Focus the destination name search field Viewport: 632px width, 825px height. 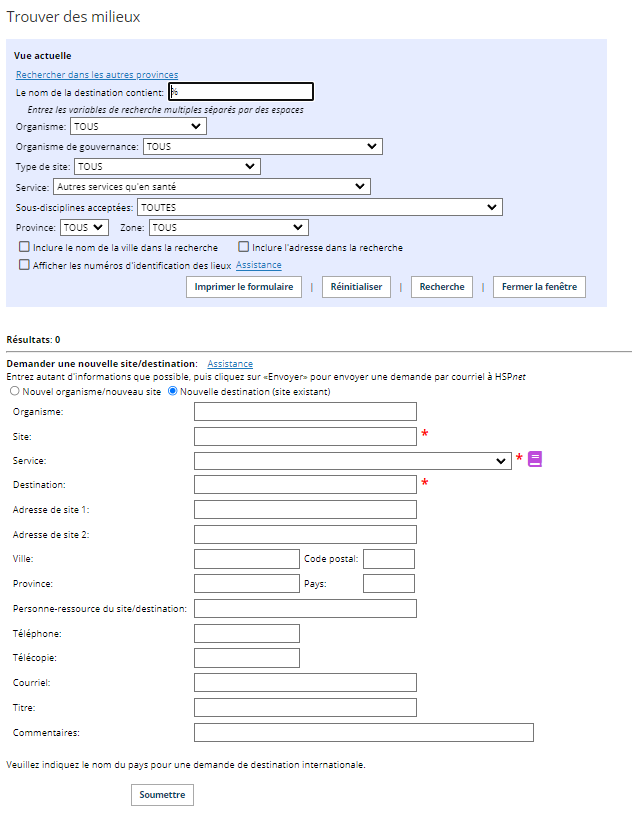tap(241, 92)
